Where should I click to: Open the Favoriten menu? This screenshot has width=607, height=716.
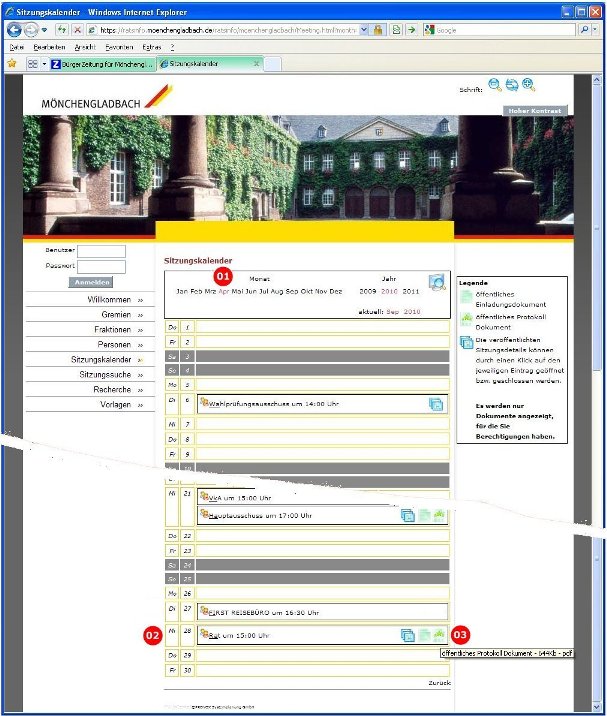click(119, 47)
